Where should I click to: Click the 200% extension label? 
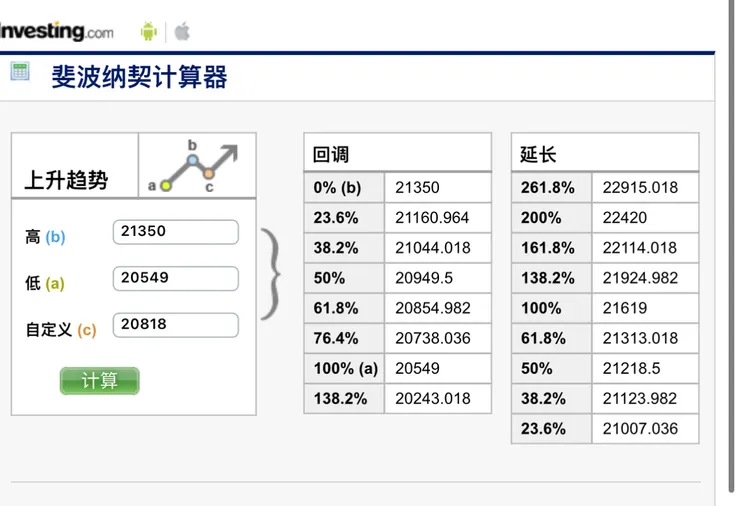coord(541,218)
